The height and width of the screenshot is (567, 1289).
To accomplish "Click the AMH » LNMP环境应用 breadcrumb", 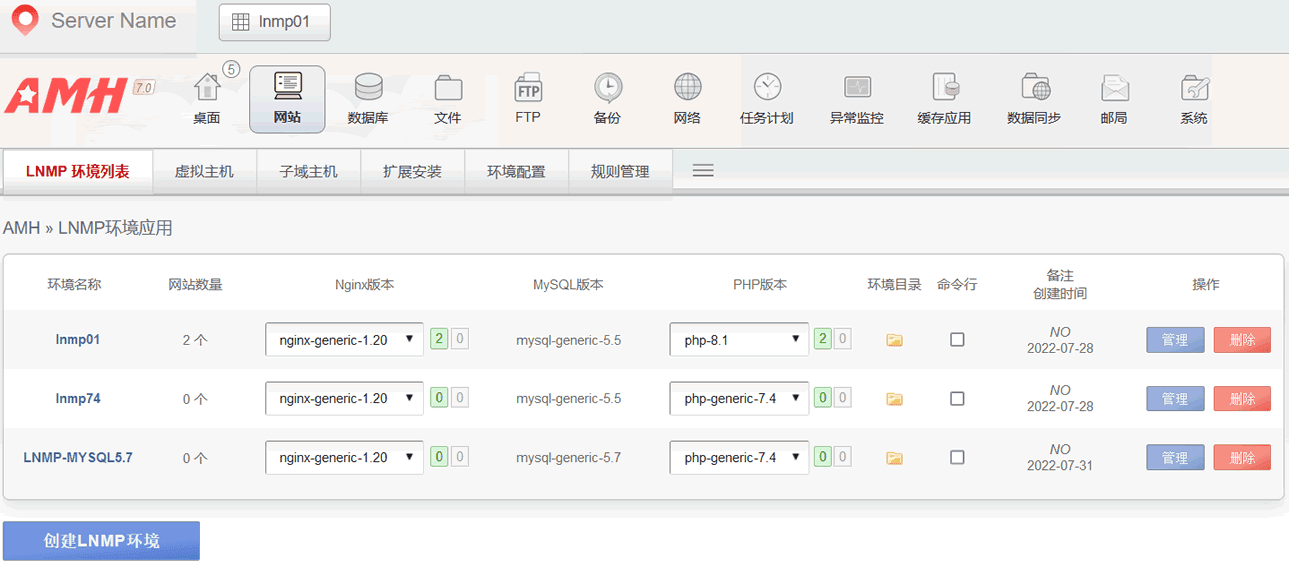I will click(x=88, y=228).
